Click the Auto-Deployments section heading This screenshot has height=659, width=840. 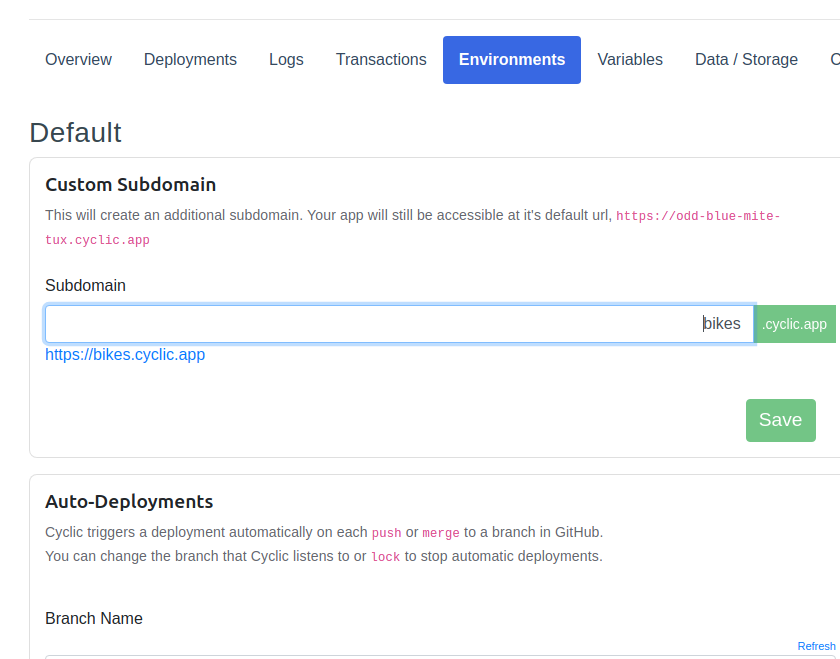(x=128, y=501)
